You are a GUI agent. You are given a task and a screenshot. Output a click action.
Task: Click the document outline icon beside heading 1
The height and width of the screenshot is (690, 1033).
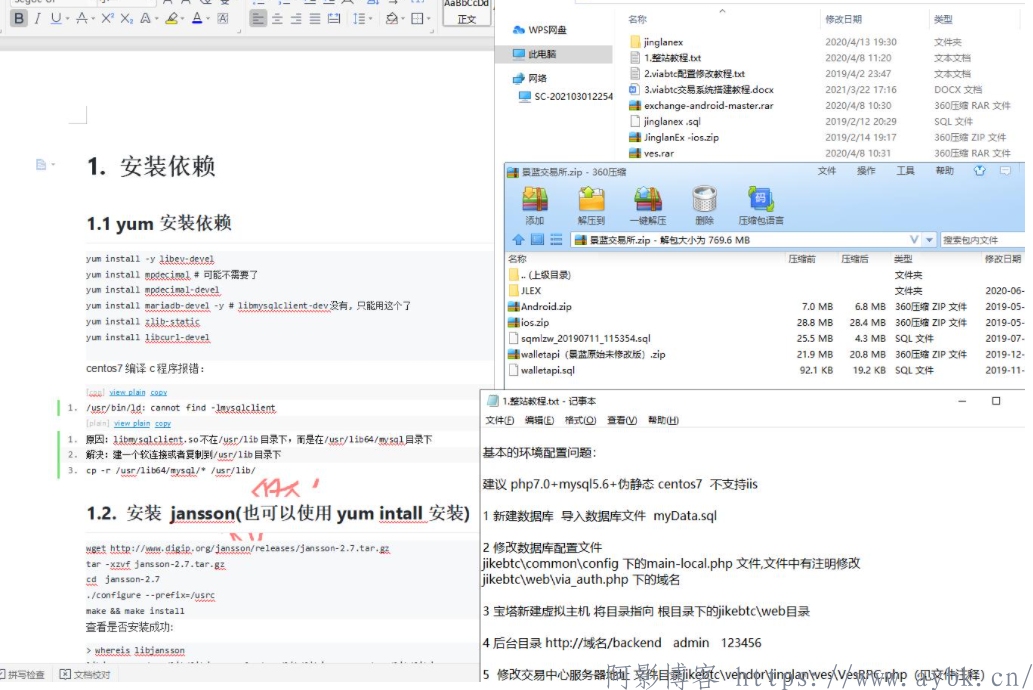tap(42, 164)
